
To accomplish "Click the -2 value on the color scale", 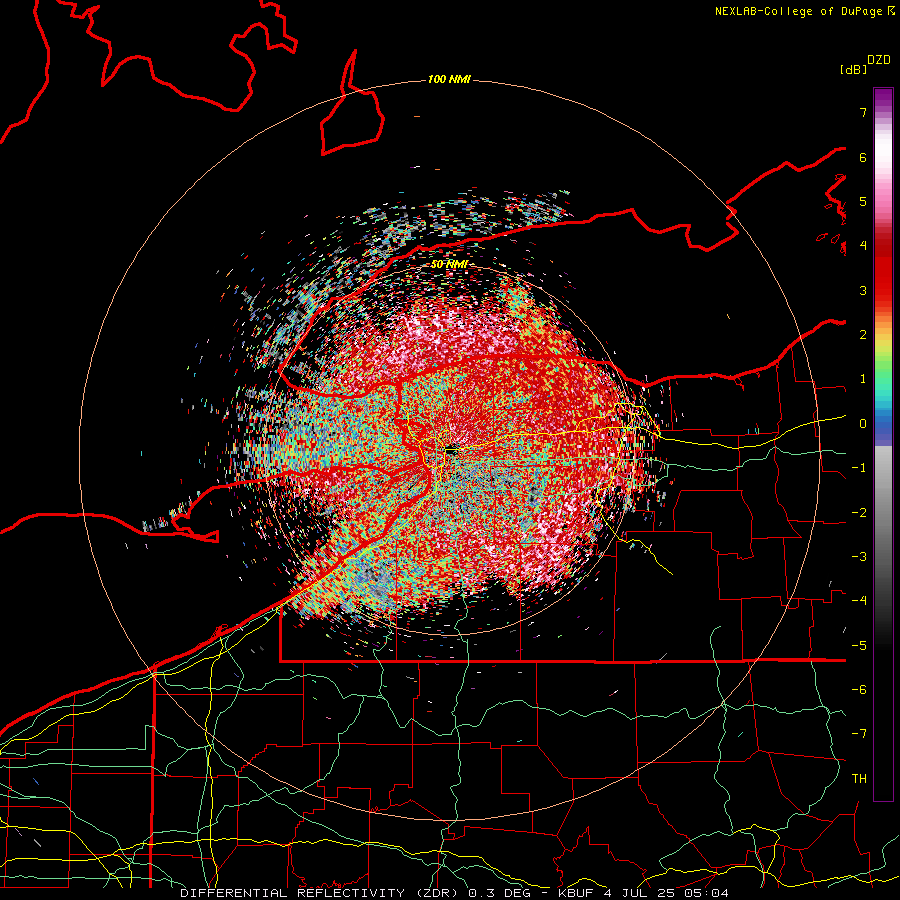I will tap(859, 513).
